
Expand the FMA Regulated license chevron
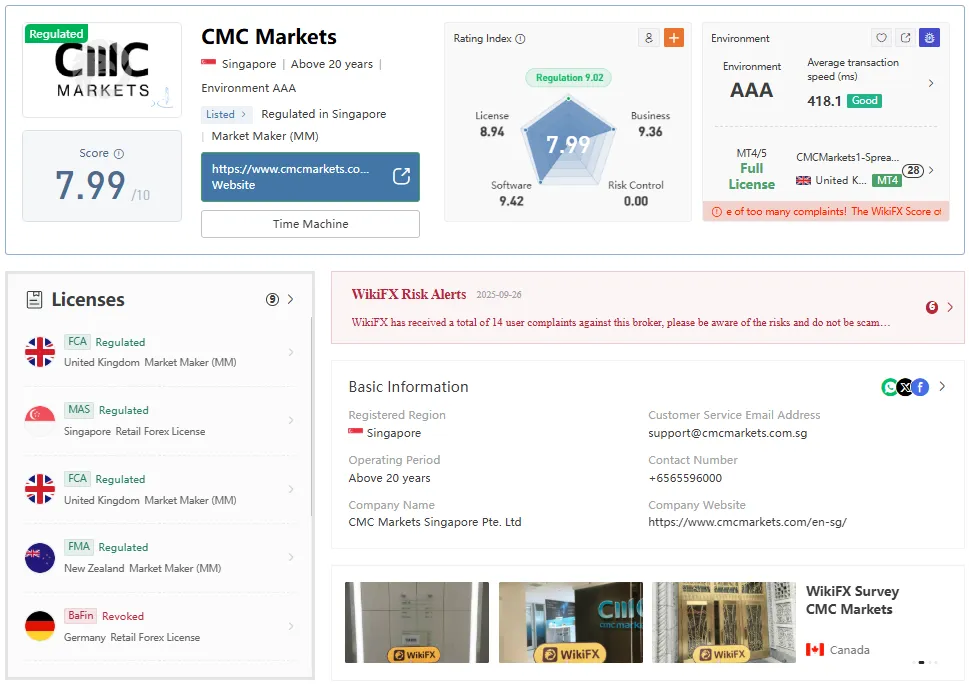point(290,558)
